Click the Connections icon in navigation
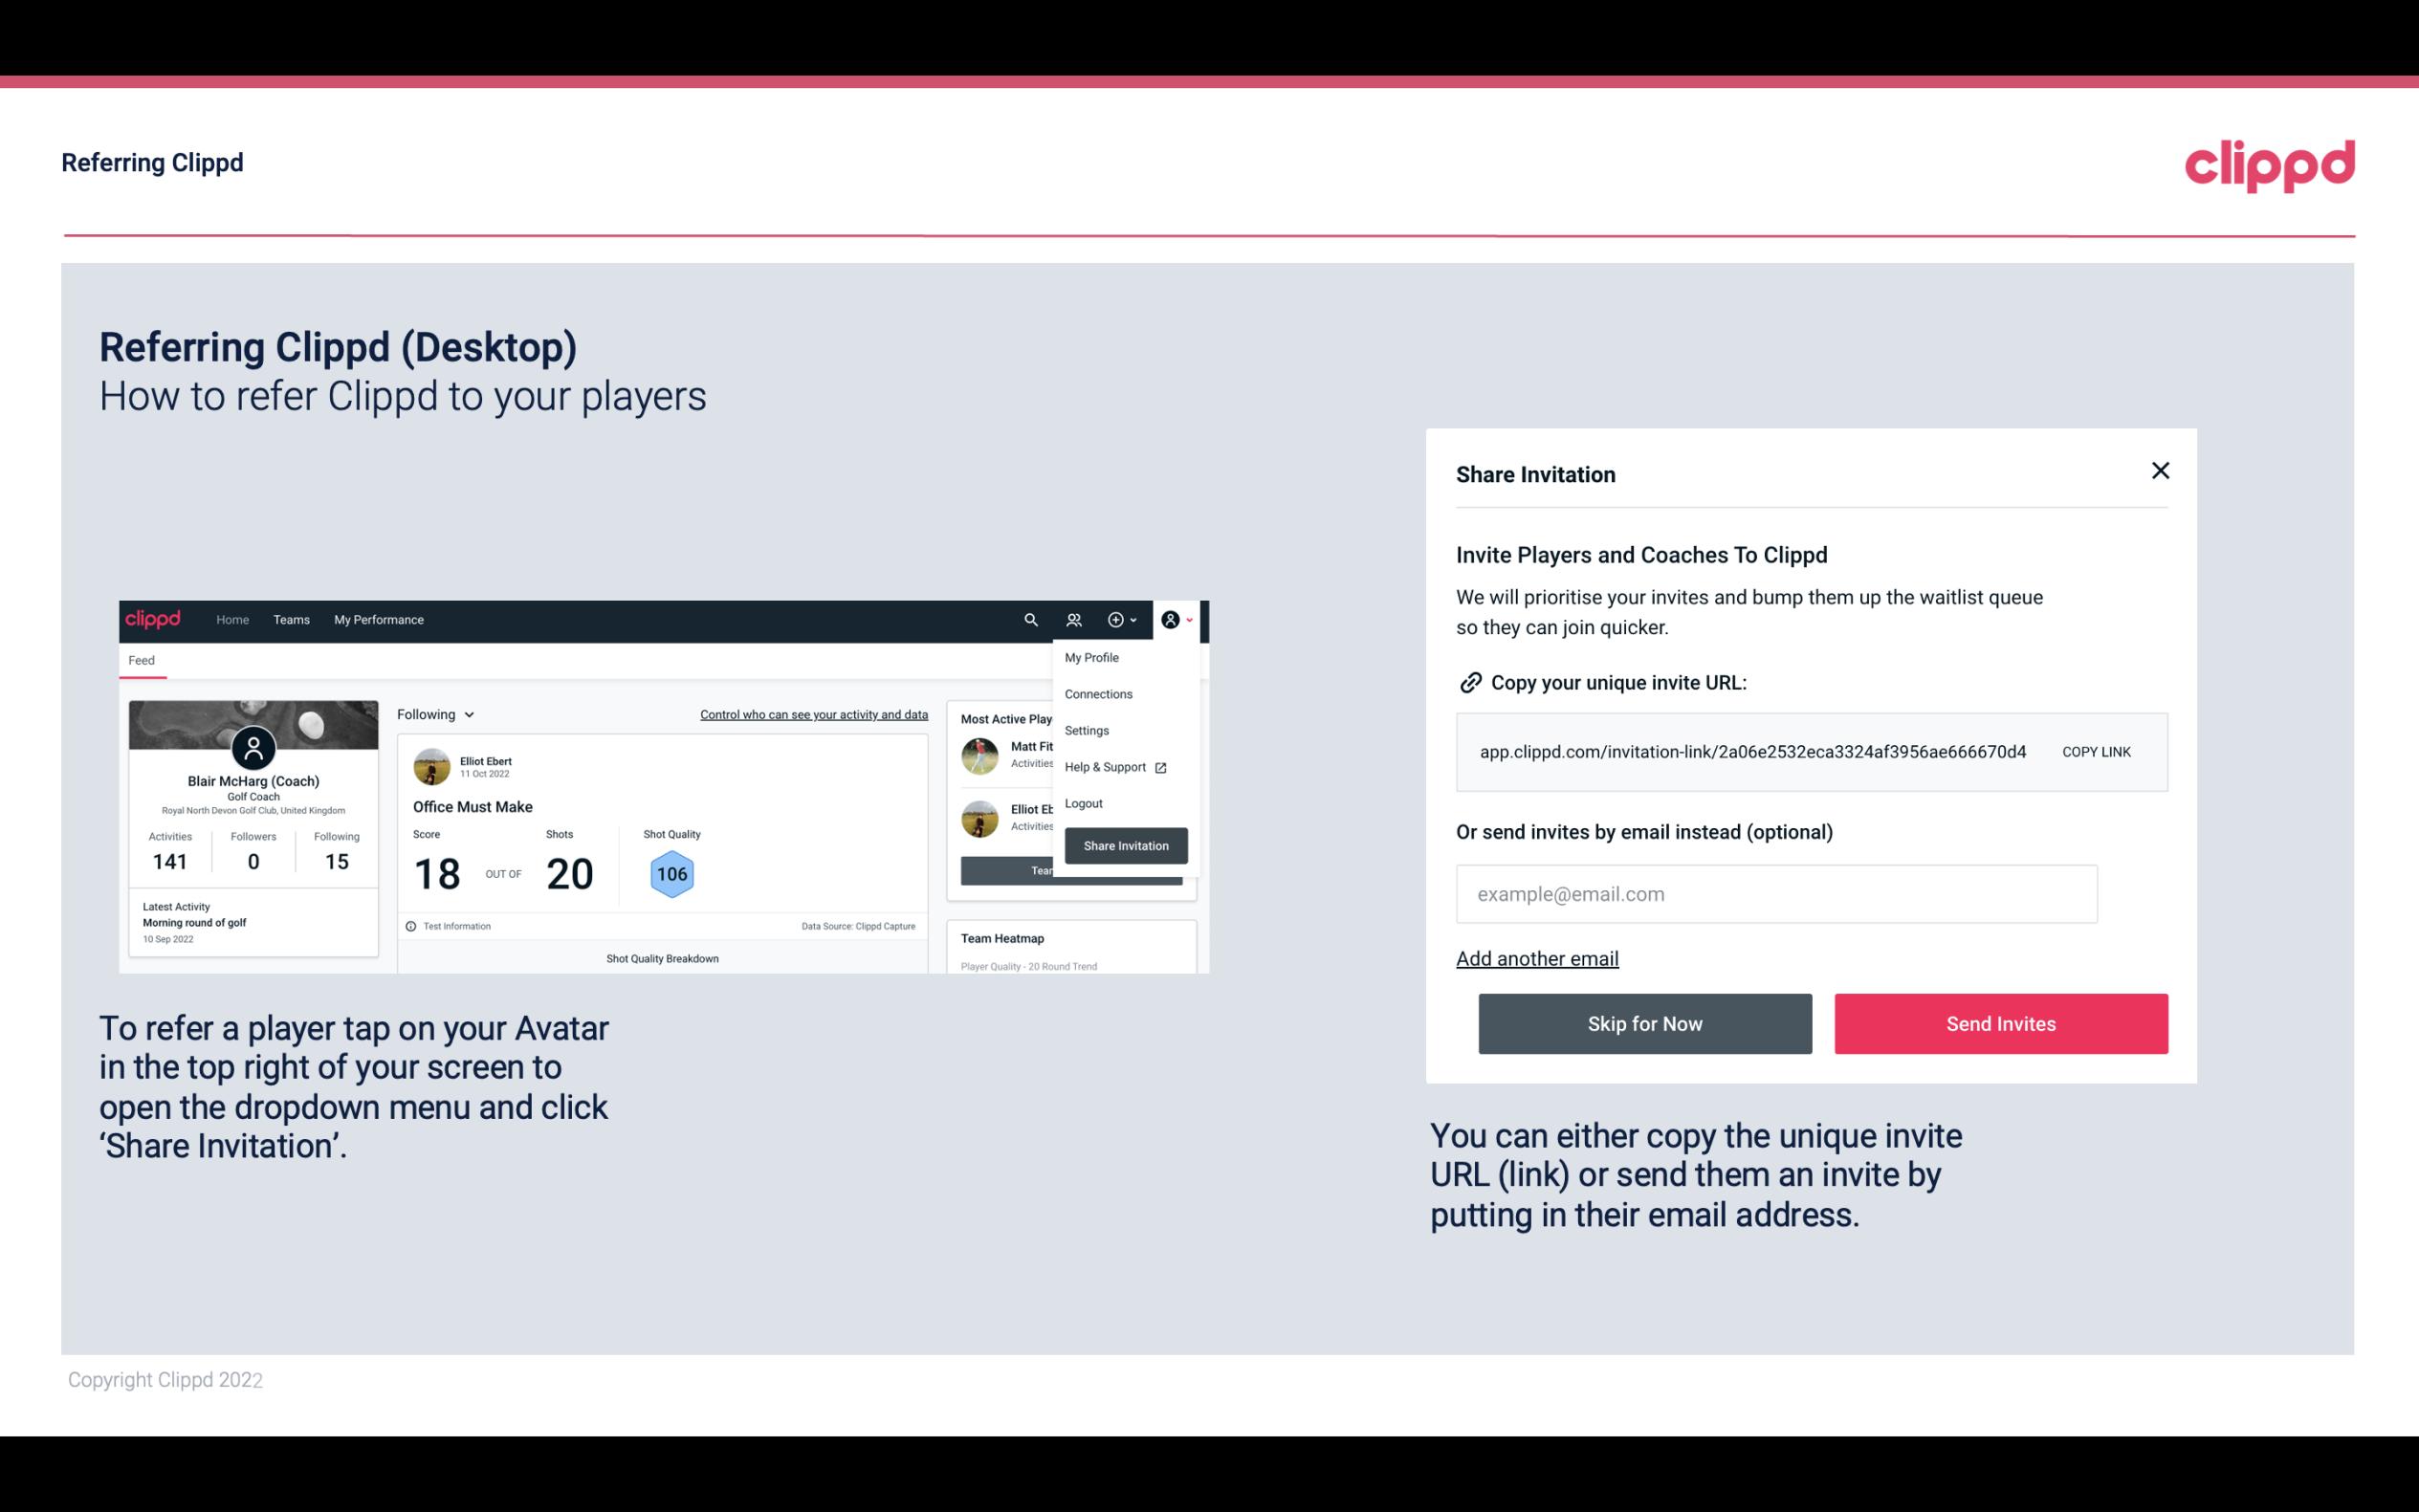Screen dimensions: 2419x1512 point(1074,620)
